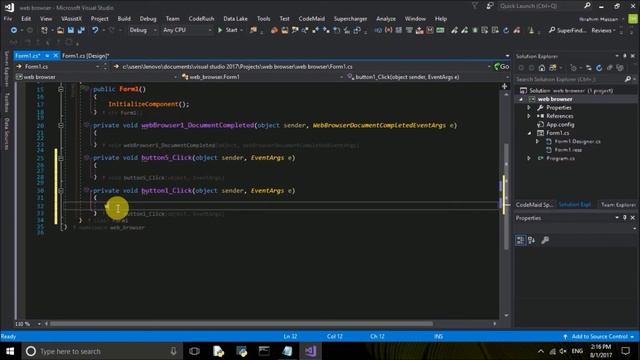The image size is (640, 360).
Task: Click the Property Pages wrench icon
Action: pyautogui.click(x=544, y=240)
